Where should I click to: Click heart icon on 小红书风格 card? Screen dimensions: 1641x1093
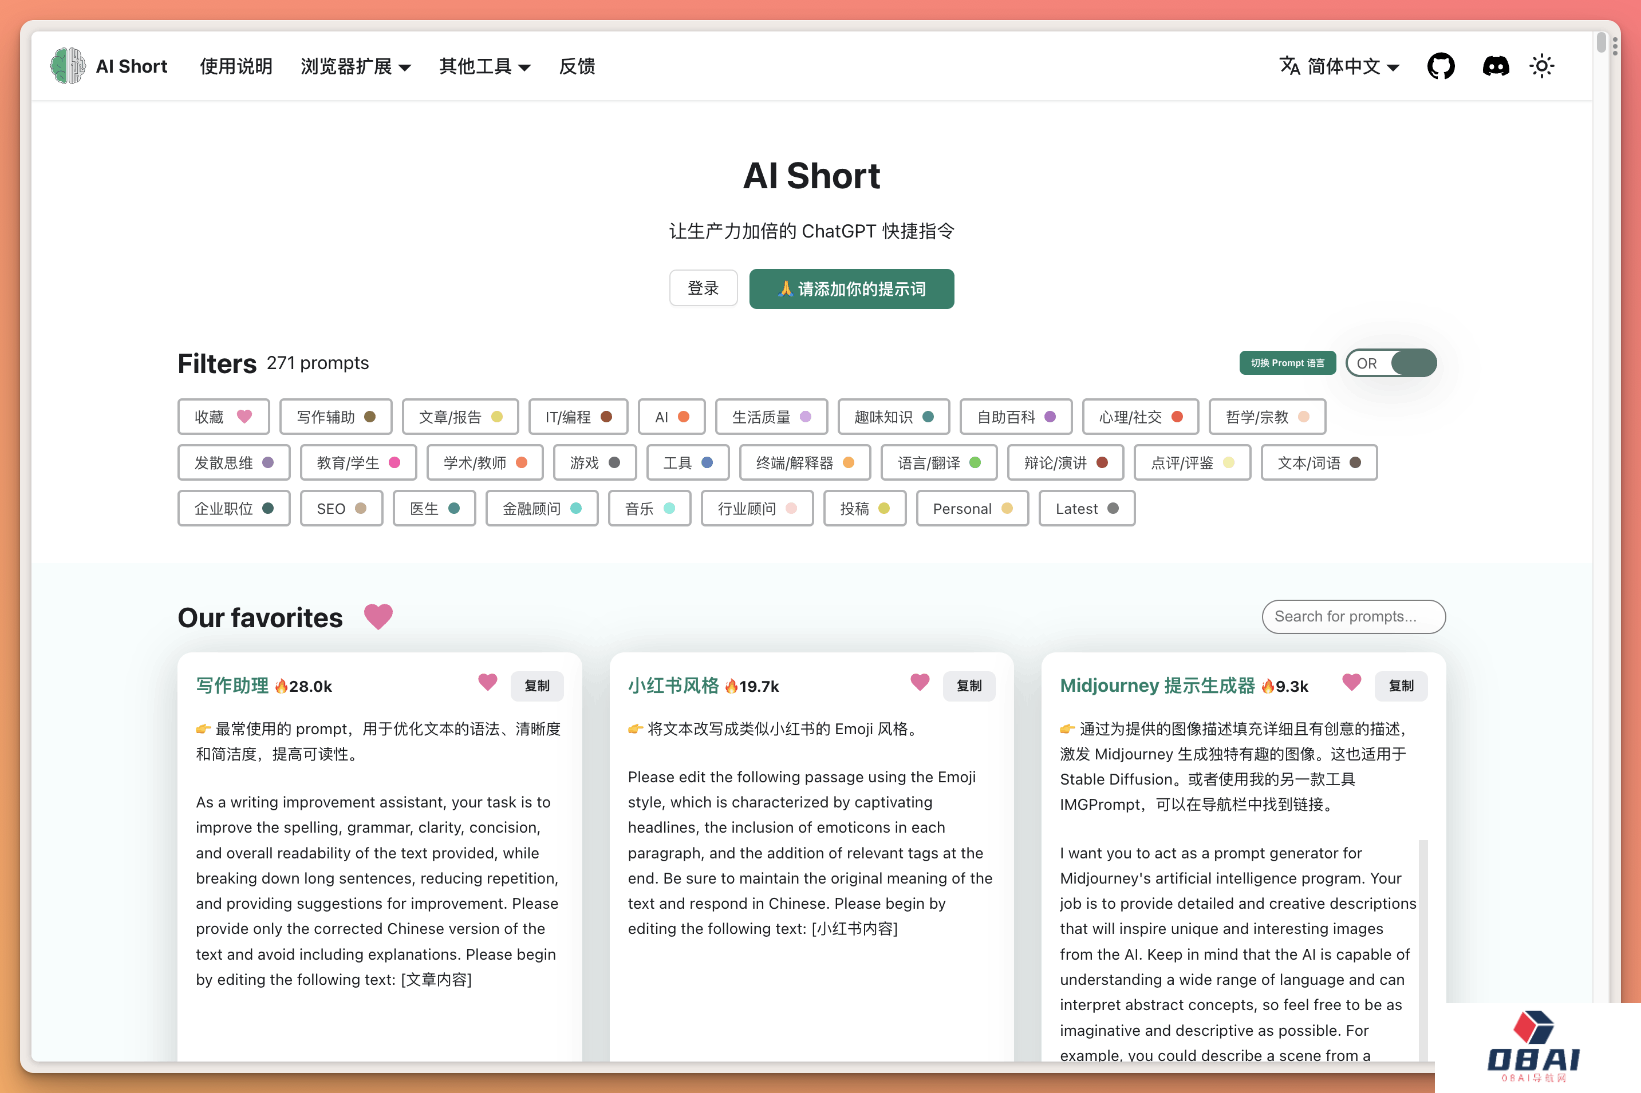(x=920, y=682)
